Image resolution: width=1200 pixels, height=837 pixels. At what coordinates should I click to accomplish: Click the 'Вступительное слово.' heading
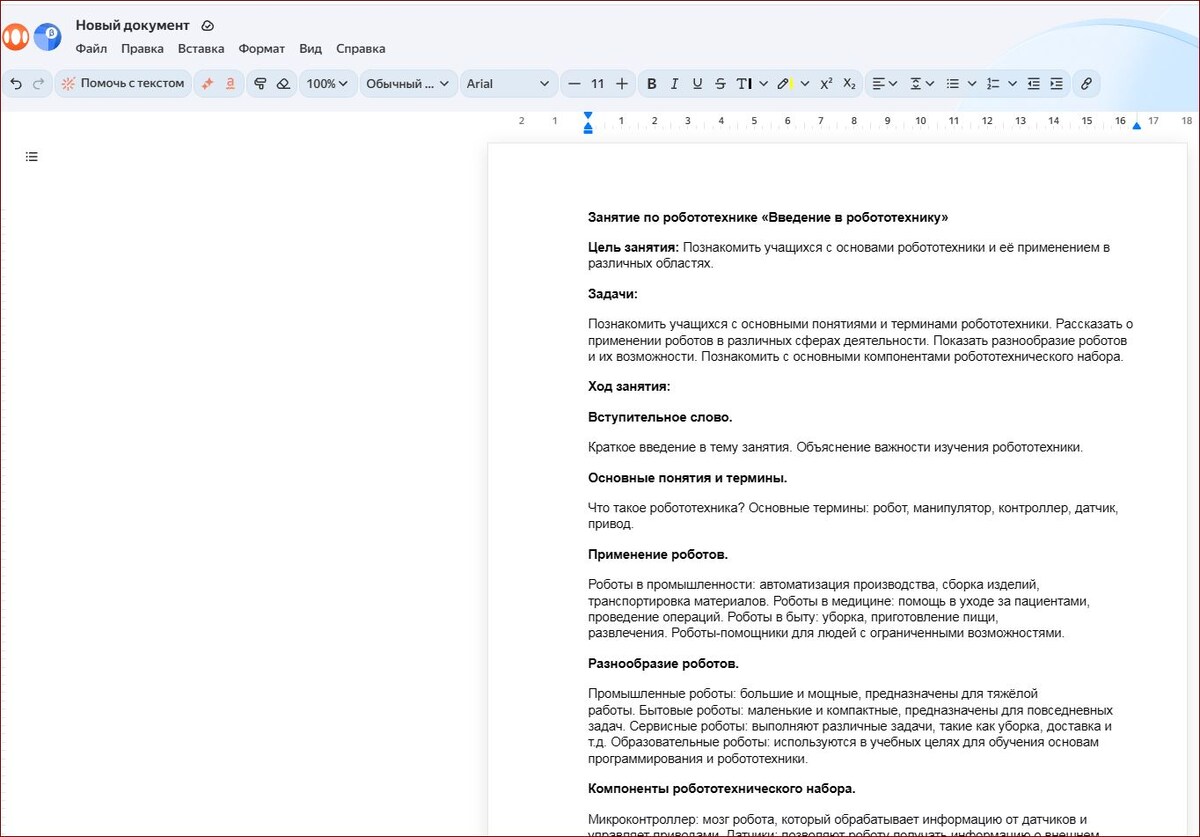[660, 417]
